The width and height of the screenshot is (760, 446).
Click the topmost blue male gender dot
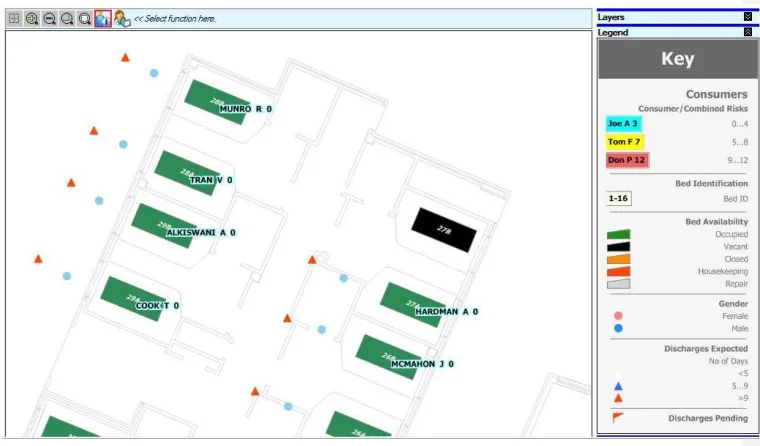coord(154,73)
